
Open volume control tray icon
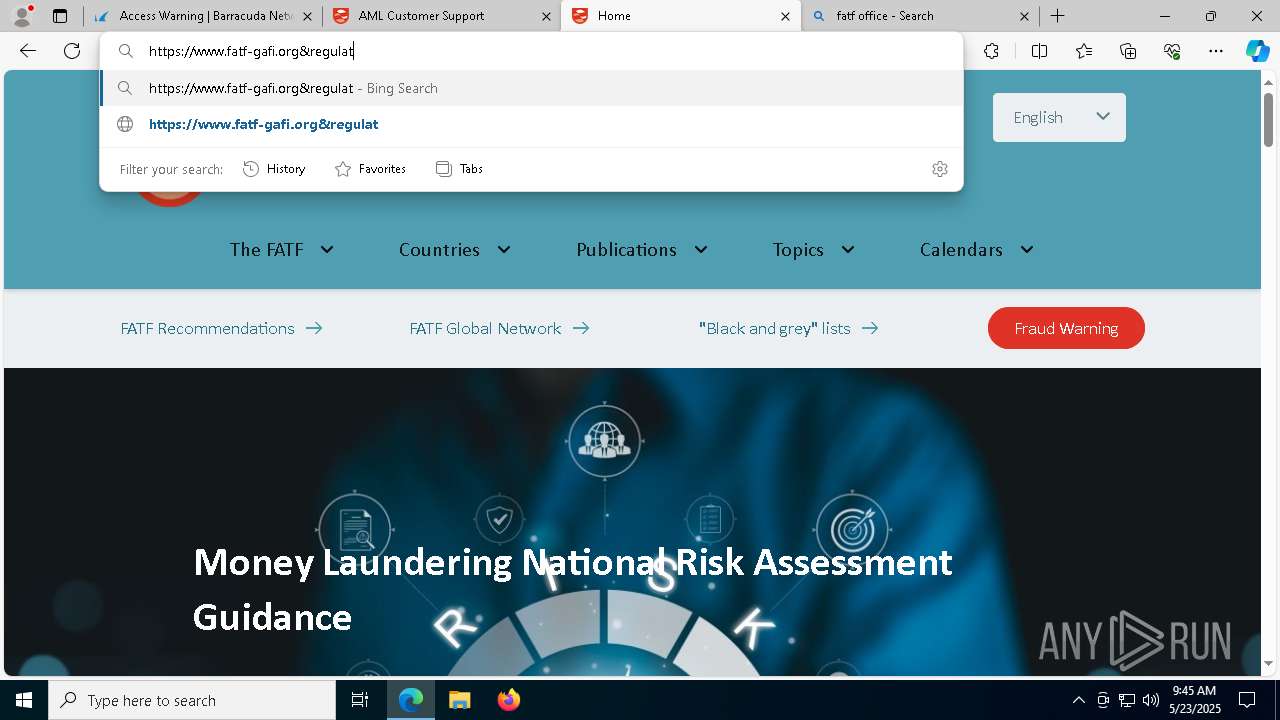(1151, 700)
